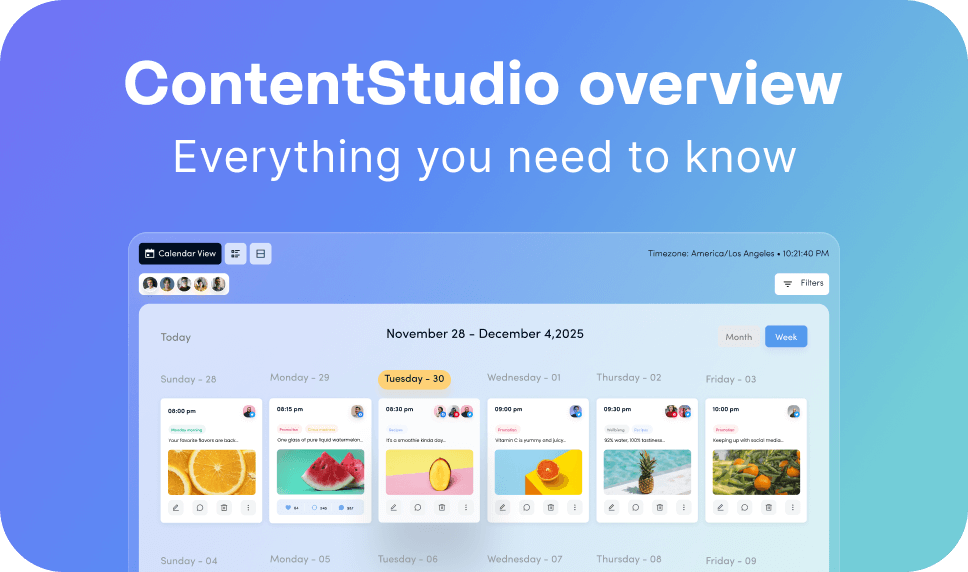The image size is (968, 572).
Task: Jump to Today in the calendar
Action: (x=176, y=338)
